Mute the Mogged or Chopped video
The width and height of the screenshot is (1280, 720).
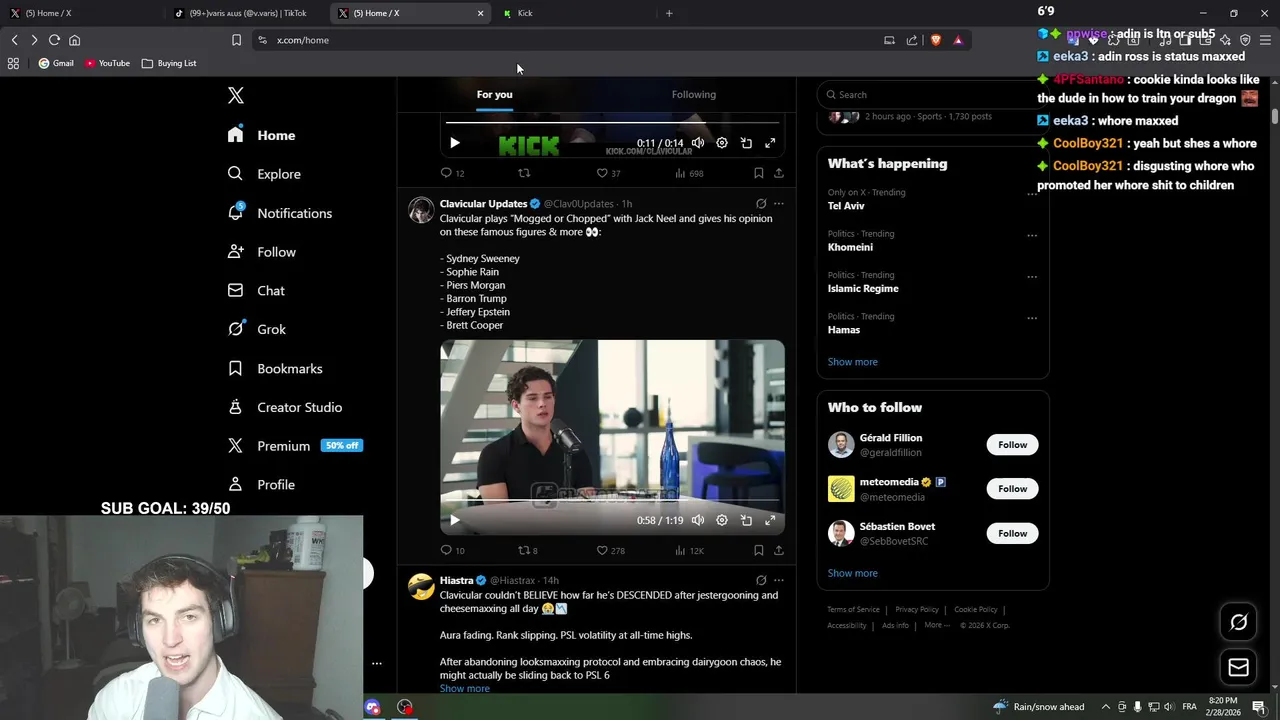tap(698, 520)
